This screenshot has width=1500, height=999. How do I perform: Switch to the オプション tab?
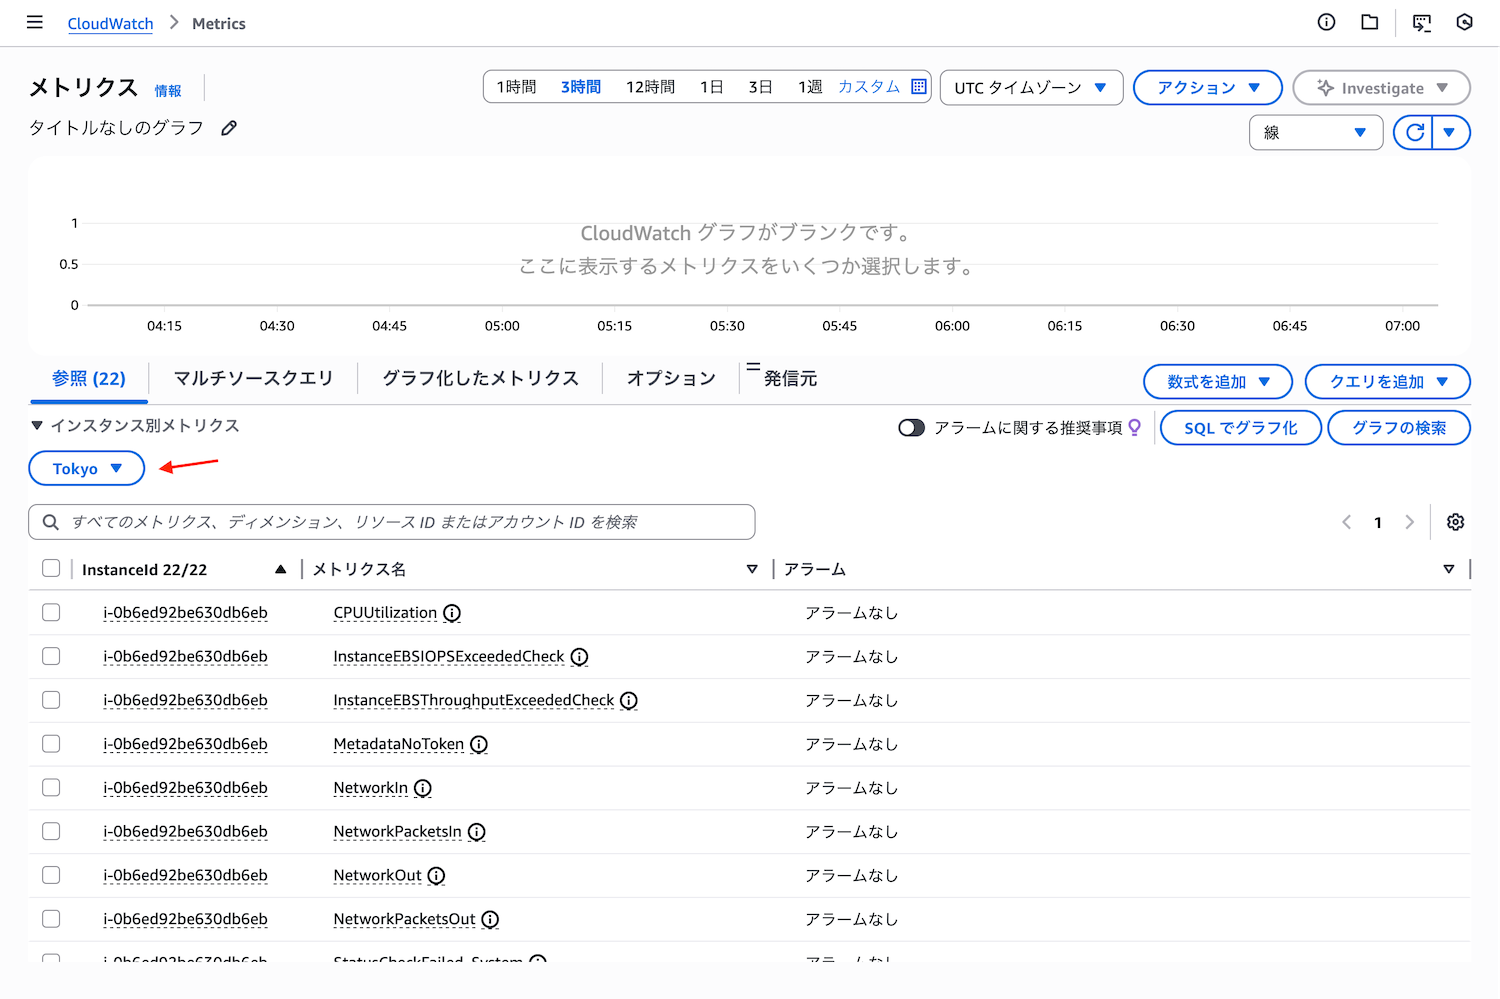coord(671,378)
